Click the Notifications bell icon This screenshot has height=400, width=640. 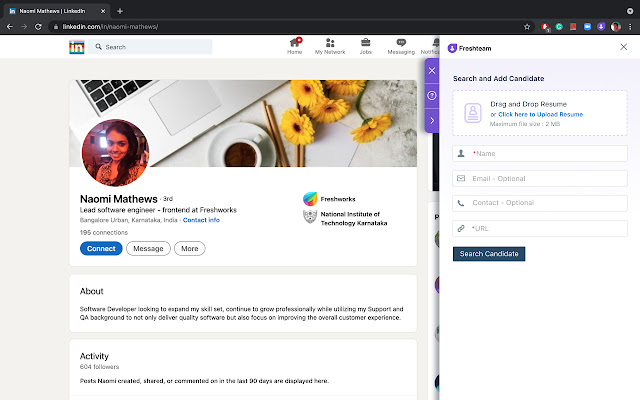[436, 42]
